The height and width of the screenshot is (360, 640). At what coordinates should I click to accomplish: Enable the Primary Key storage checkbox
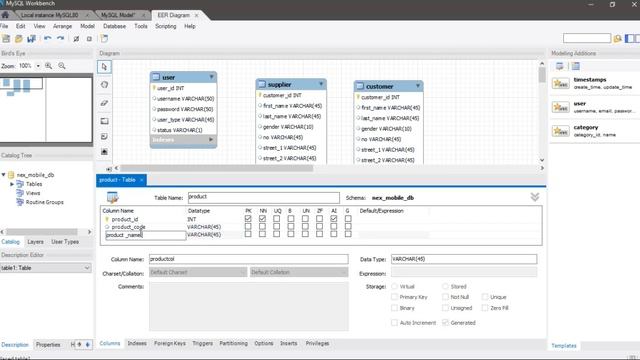[x=394, y=297]
